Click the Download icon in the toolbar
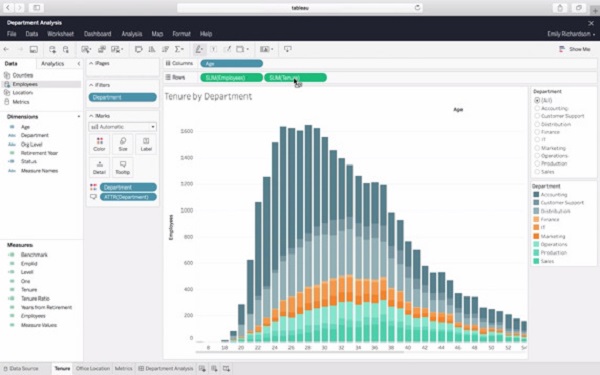The height and width of the screenshot is (375, 600). 287,49
